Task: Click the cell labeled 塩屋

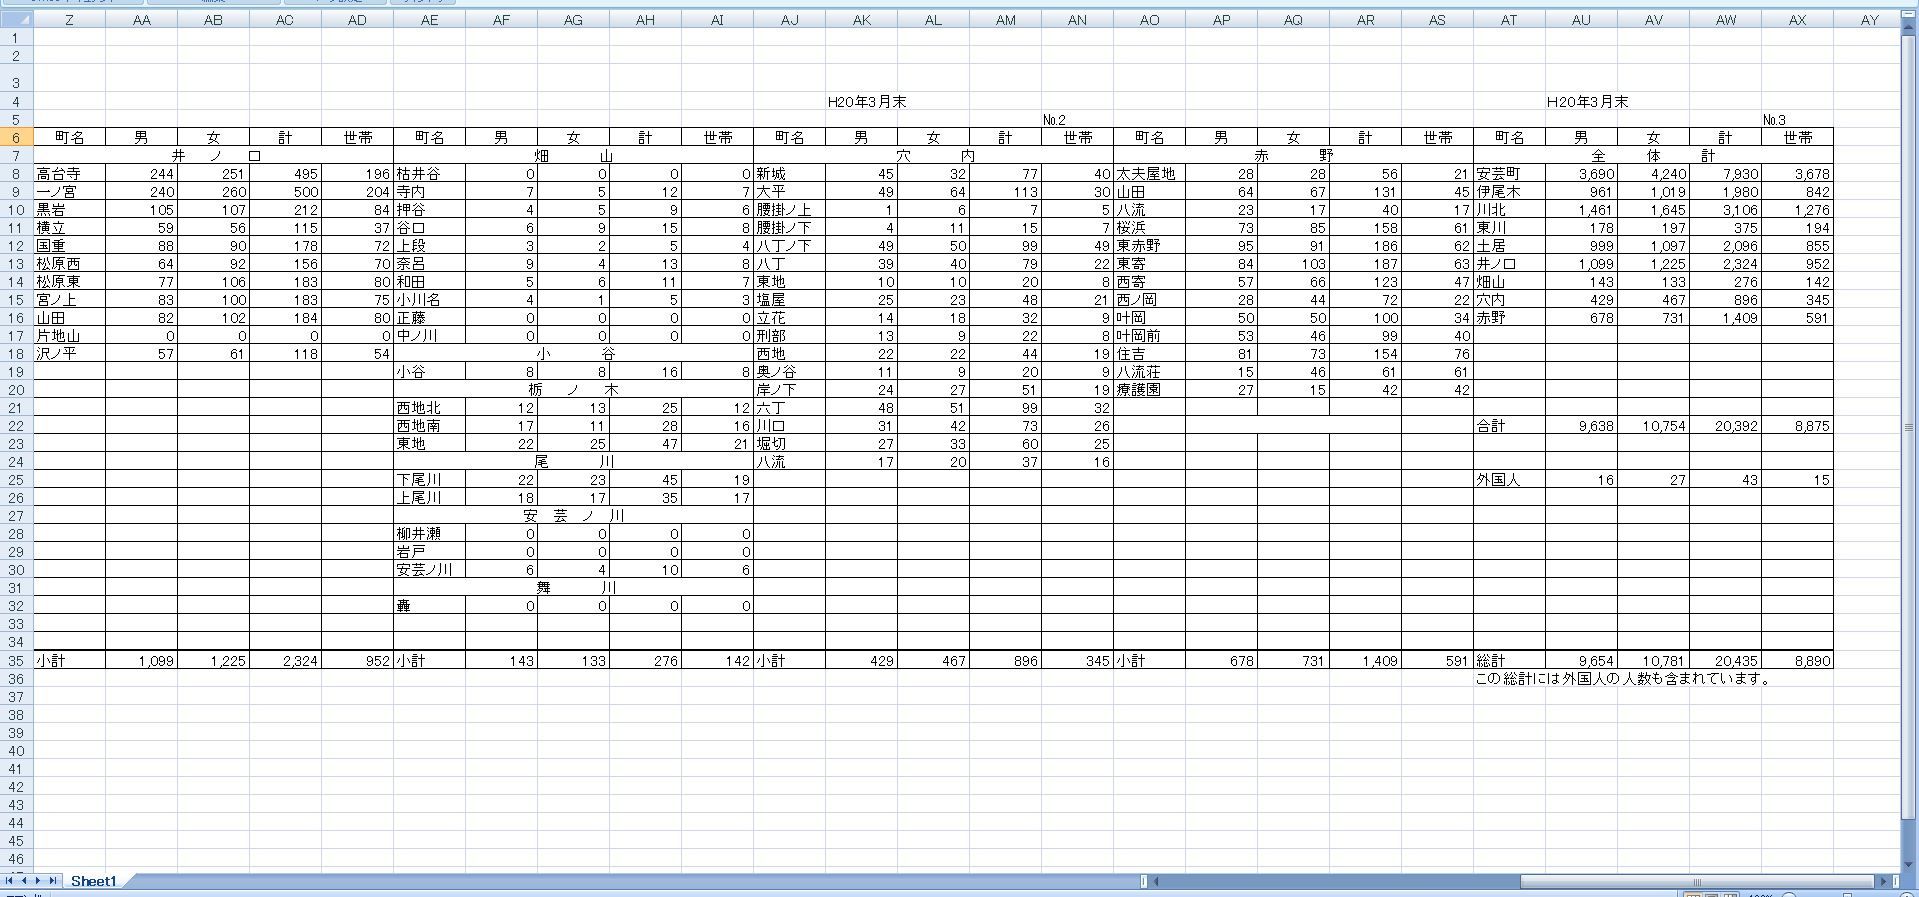Action: [x=789, y=300]
